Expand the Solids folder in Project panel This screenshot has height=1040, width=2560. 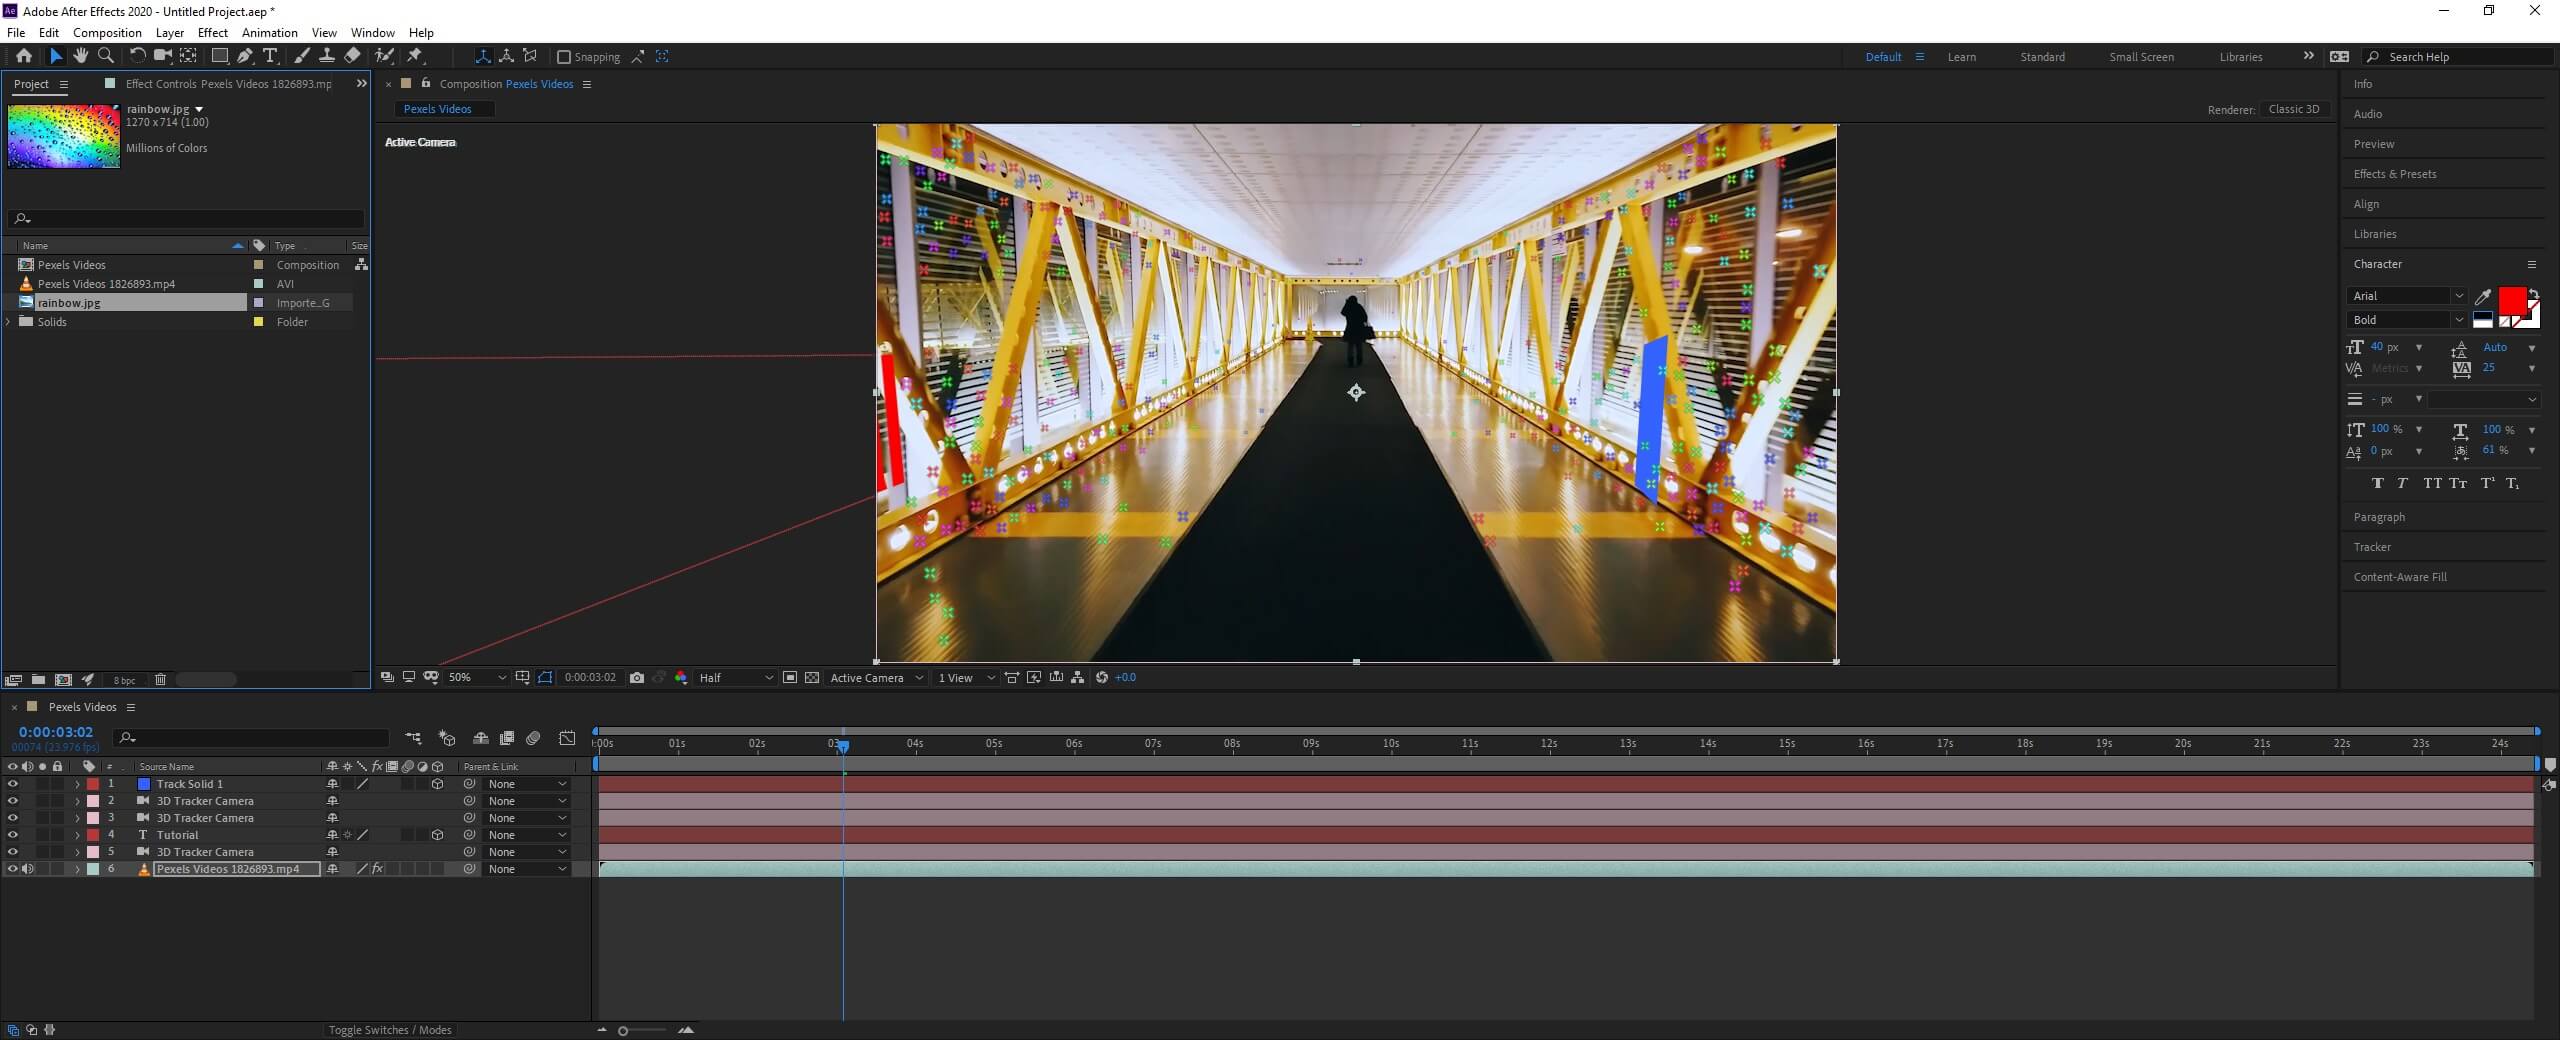coord(9,322)
